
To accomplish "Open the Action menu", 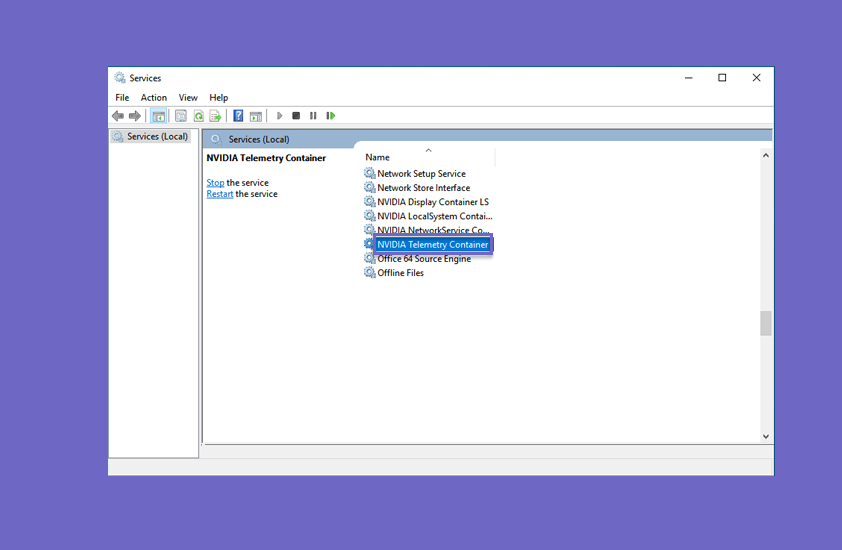I will 154,97.
